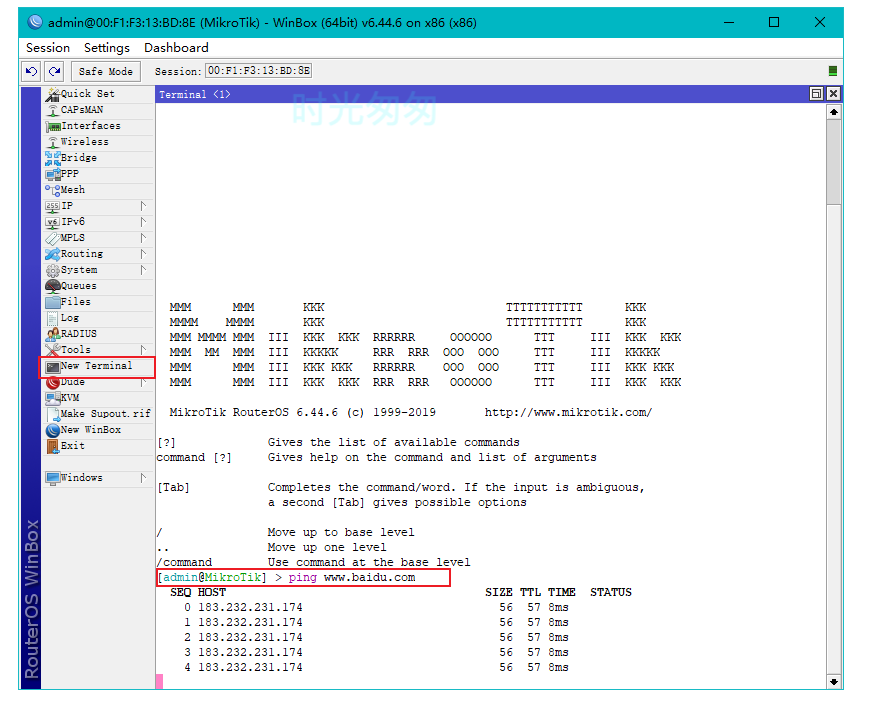This screenshot has height=714, width=872.
Task: Expand the Windows submenu arrow
Action: tap(143, 478)
